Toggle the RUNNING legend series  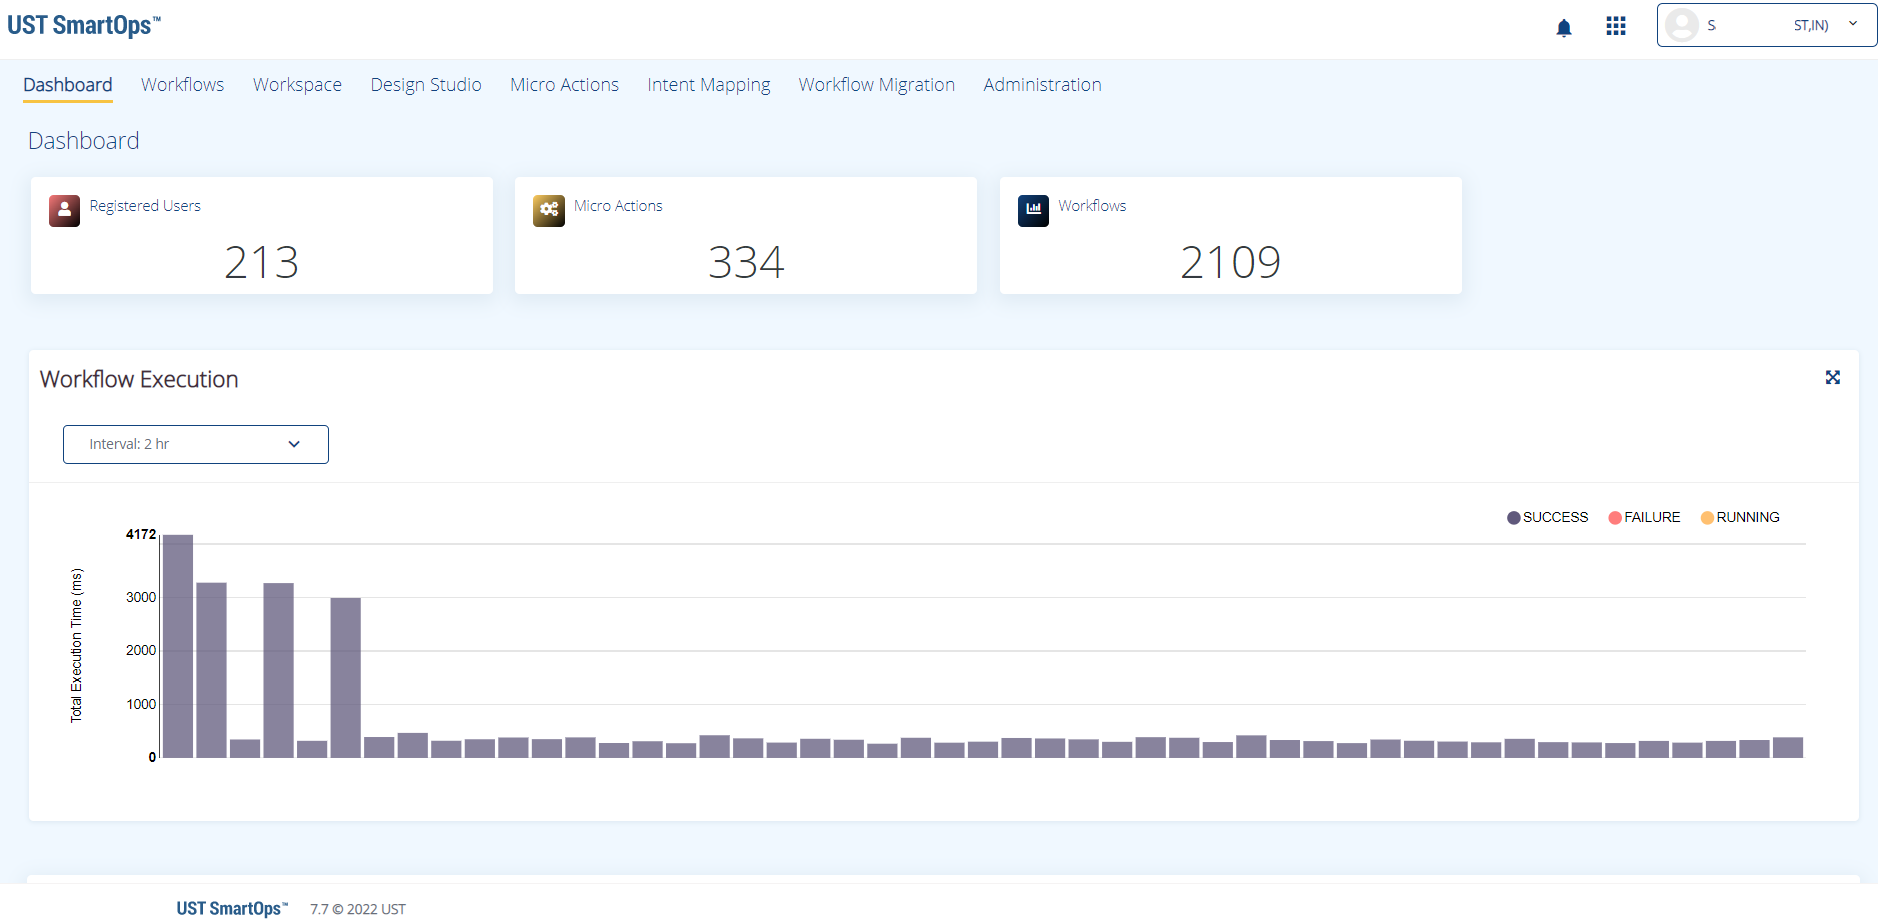1741,517
